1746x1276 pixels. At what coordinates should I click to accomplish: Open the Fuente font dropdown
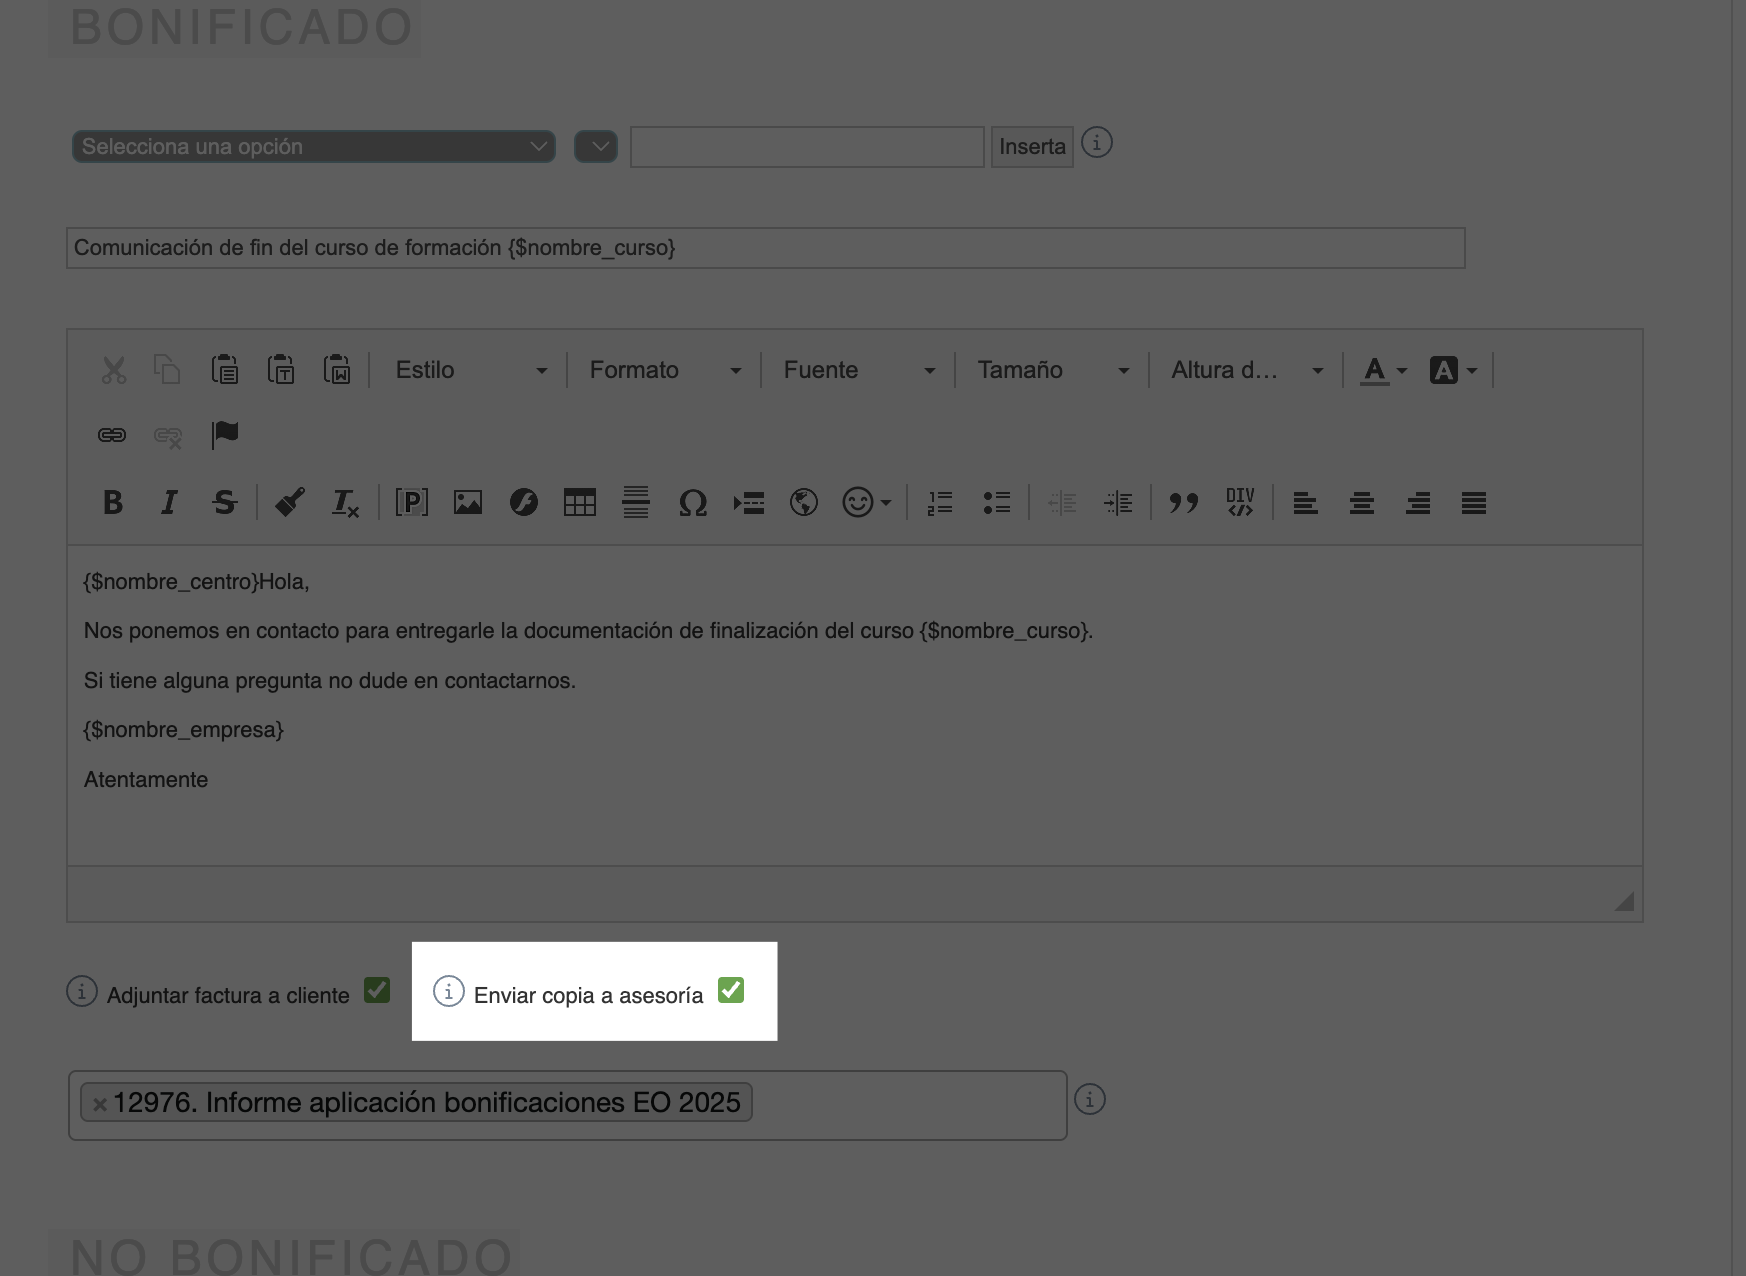pos(859,370)
